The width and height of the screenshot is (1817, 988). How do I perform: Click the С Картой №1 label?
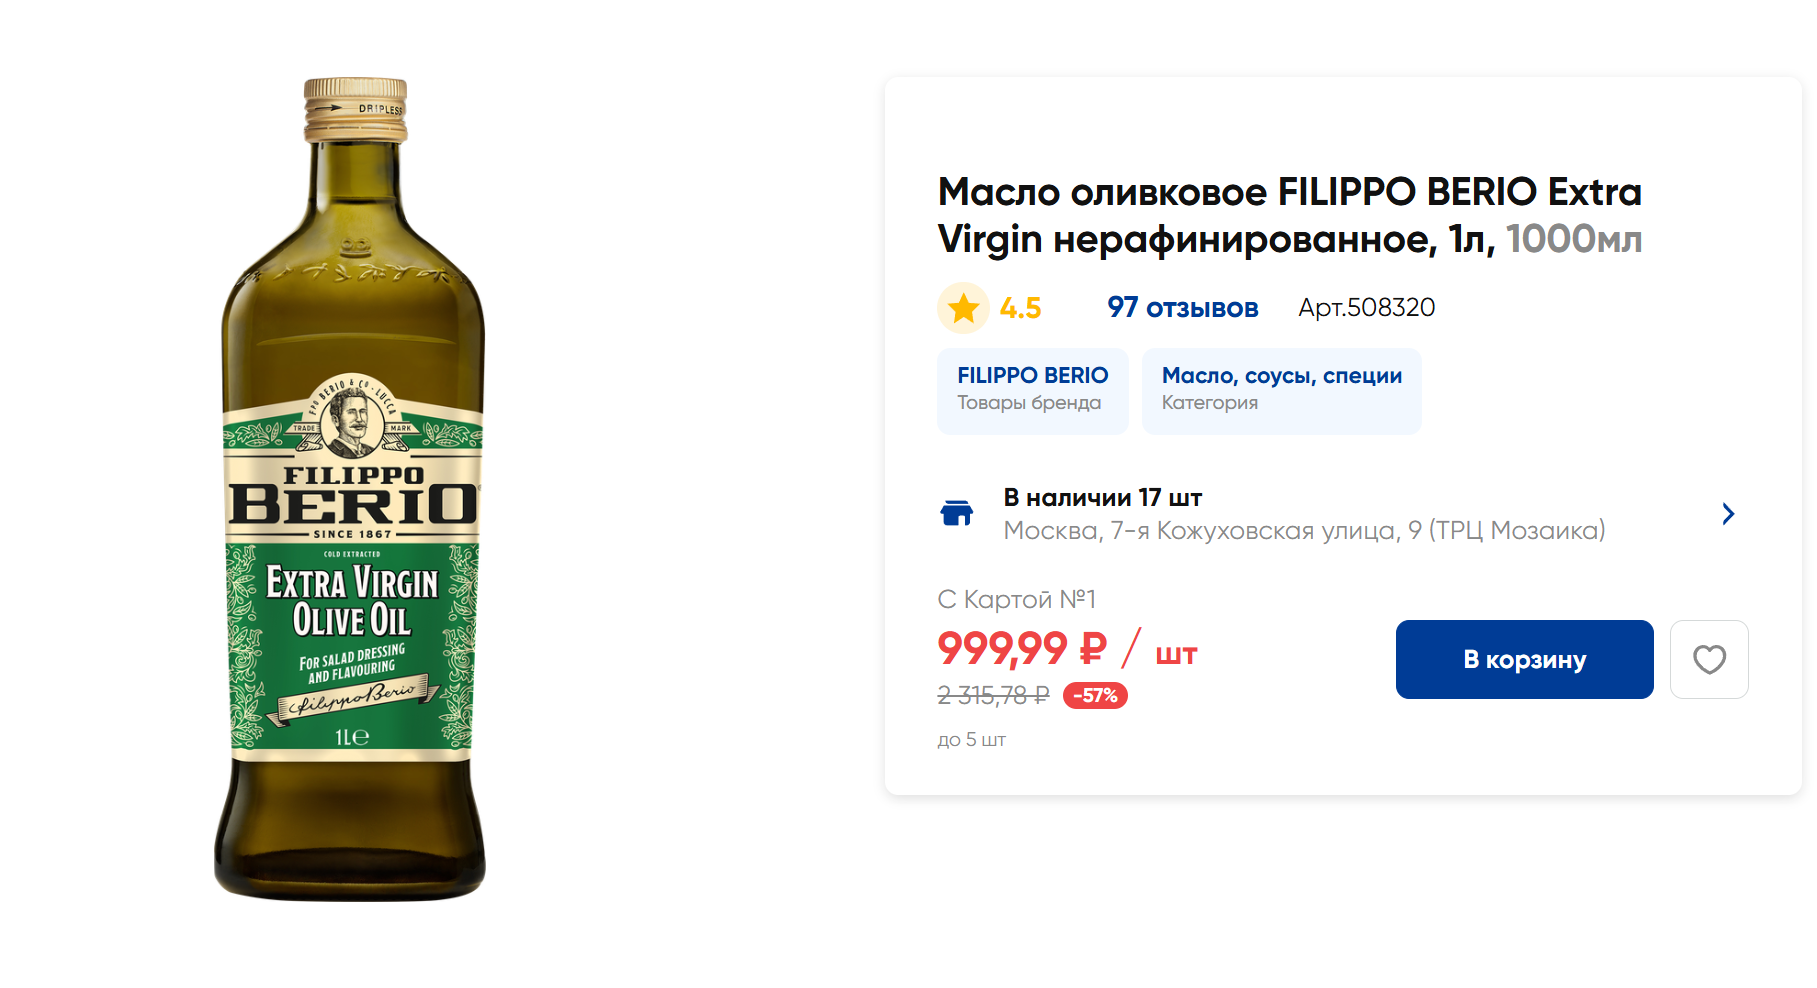[1016, 599]
